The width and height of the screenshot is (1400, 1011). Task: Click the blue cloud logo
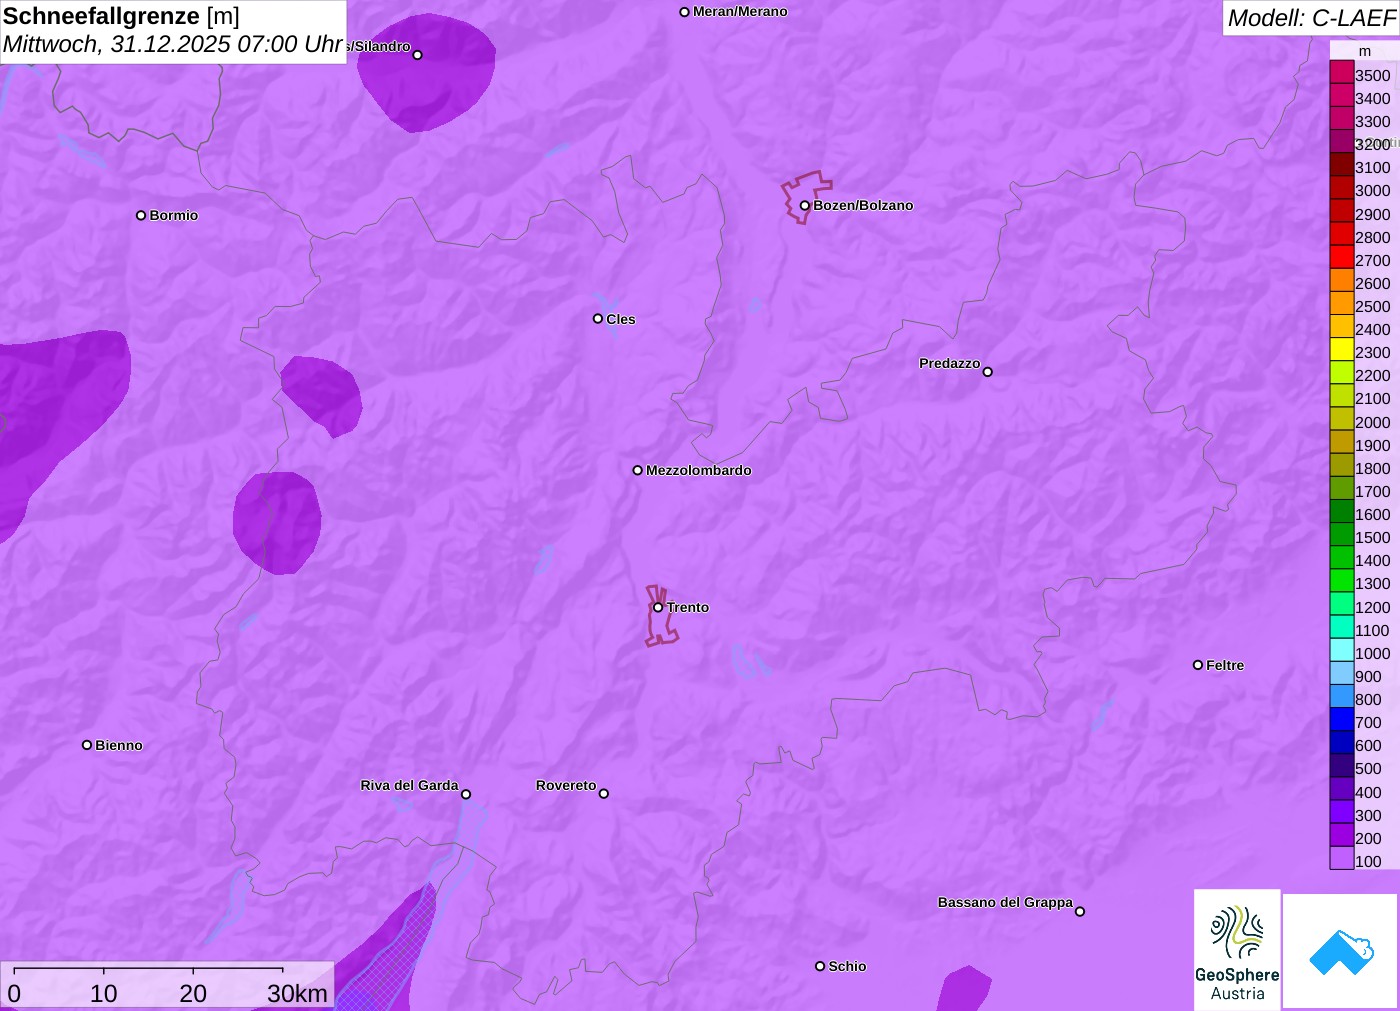[1341, 952]
